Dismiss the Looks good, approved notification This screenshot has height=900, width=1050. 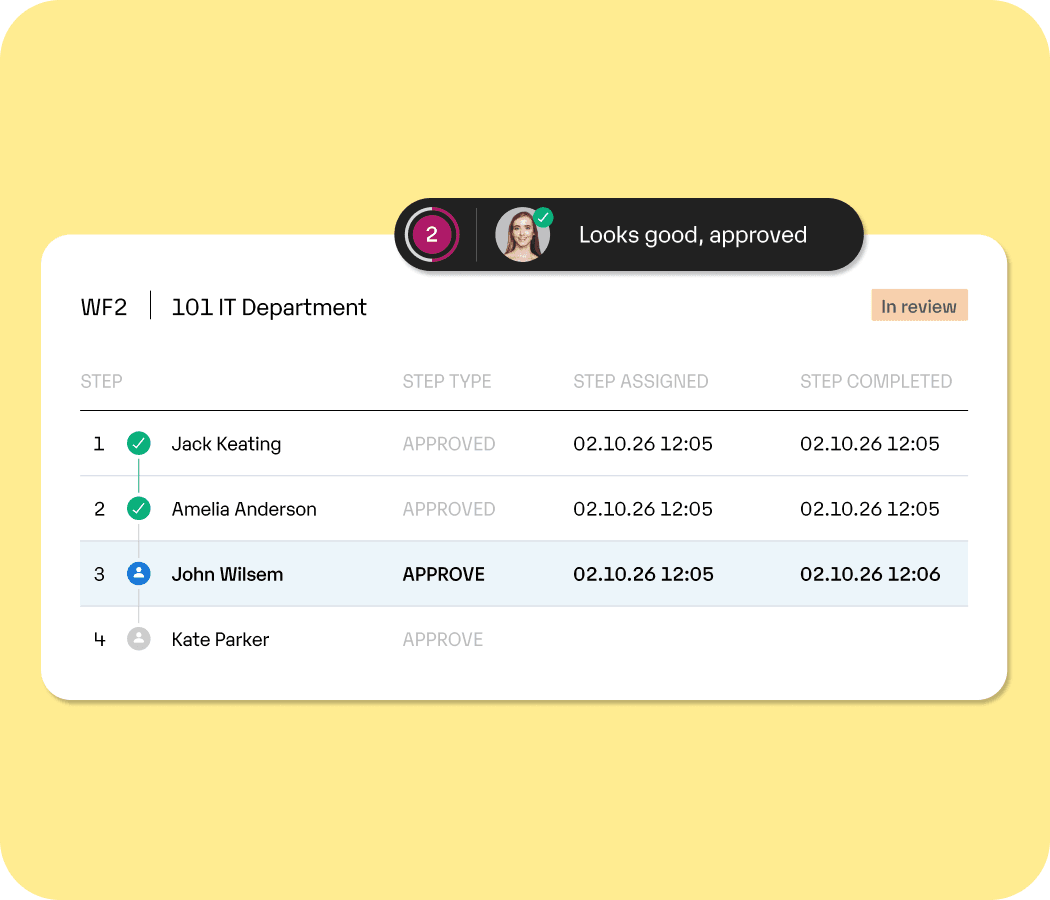click(x=694, y=234)
